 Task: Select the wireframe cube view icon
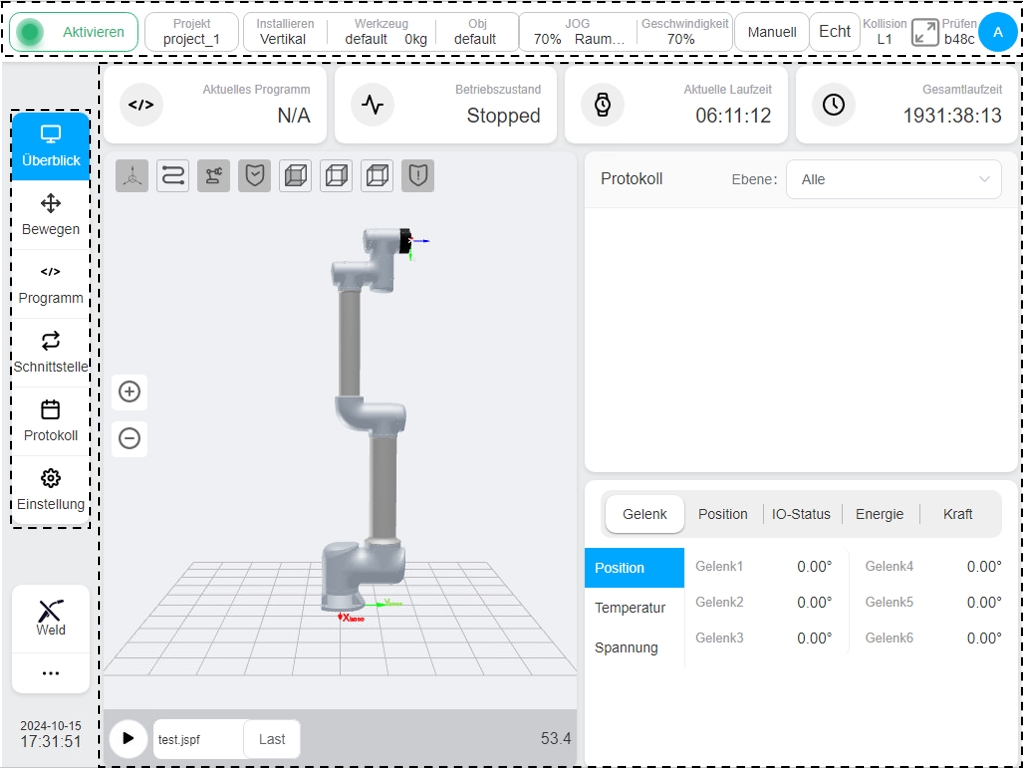coord(377,176)
